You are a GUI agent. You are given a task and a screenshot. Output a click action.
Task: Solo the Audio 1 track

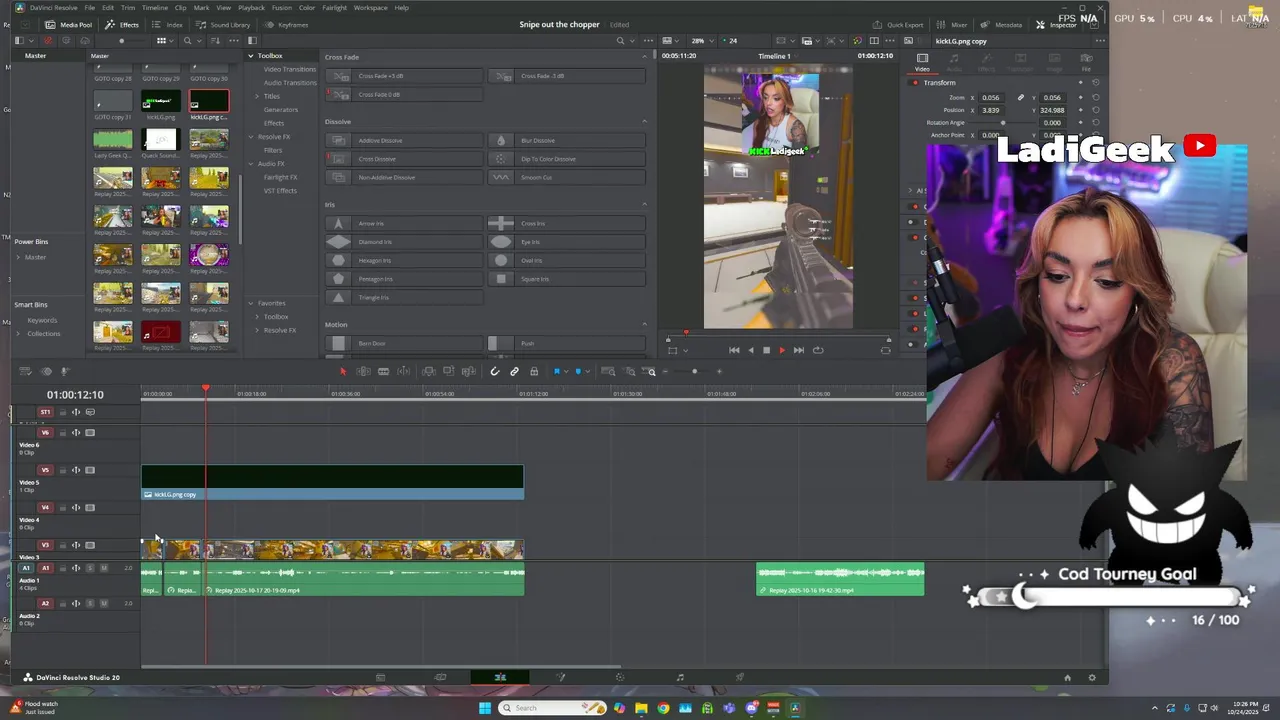(x=90, y=568)
